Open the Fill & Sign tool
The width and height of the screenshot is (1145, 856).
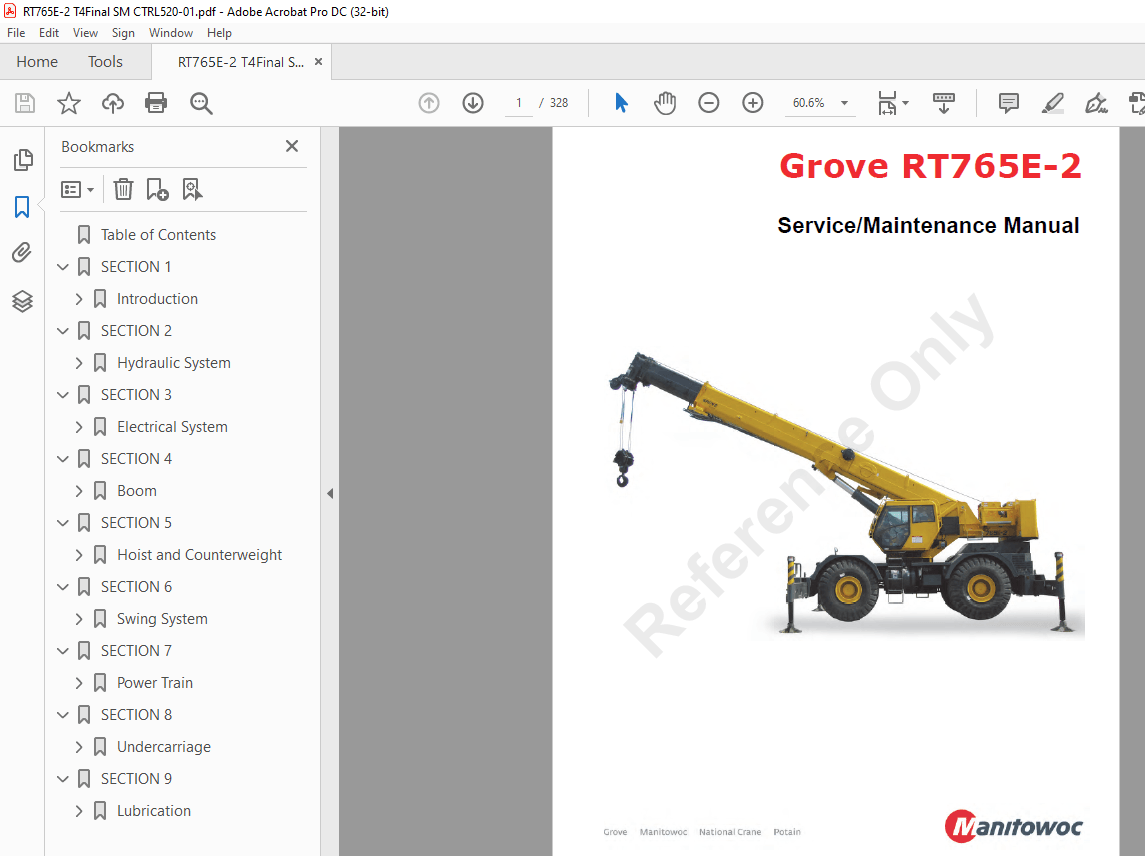[x=1096, y=102]
